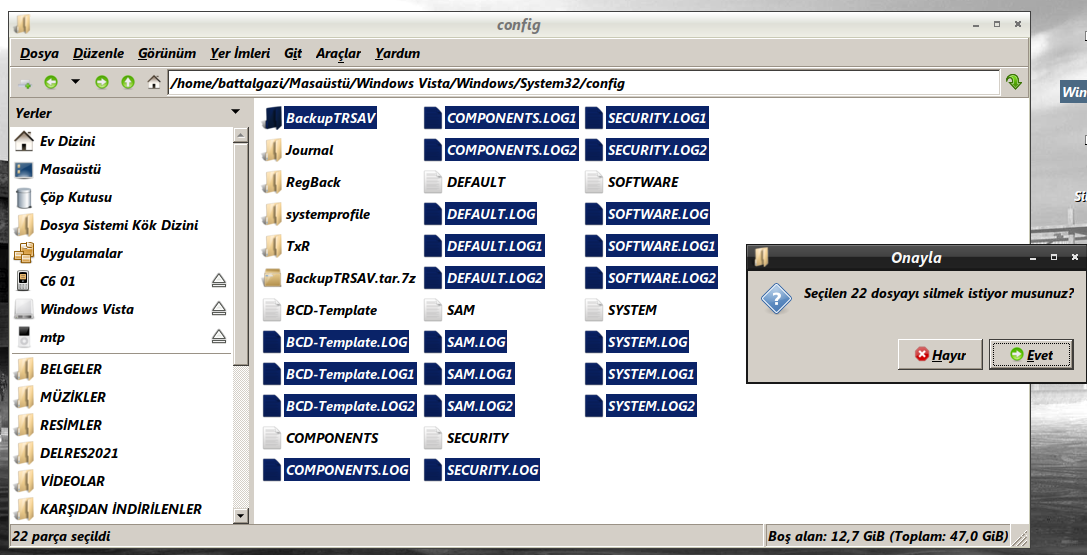
Task: Open the navigation history dropdown arrow
Action: (76, 82)
